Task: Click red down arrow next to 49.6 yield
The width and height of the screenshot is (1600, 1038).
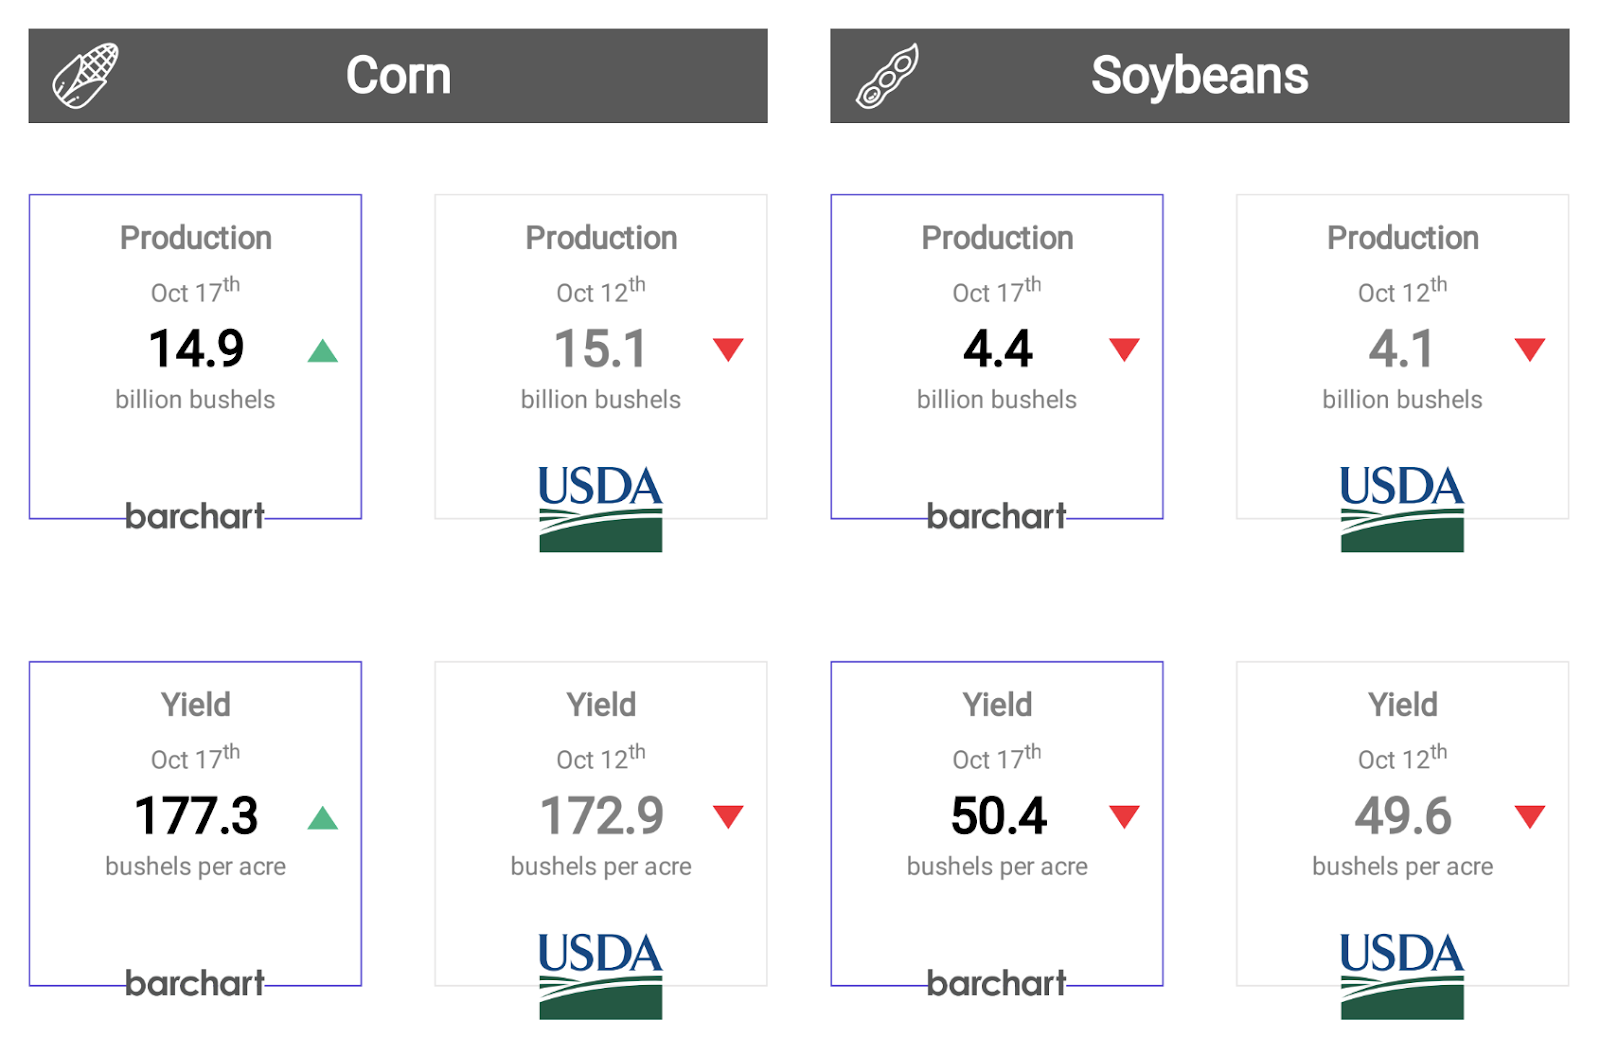Action: pyautogui.click(x=1529, y=816)
